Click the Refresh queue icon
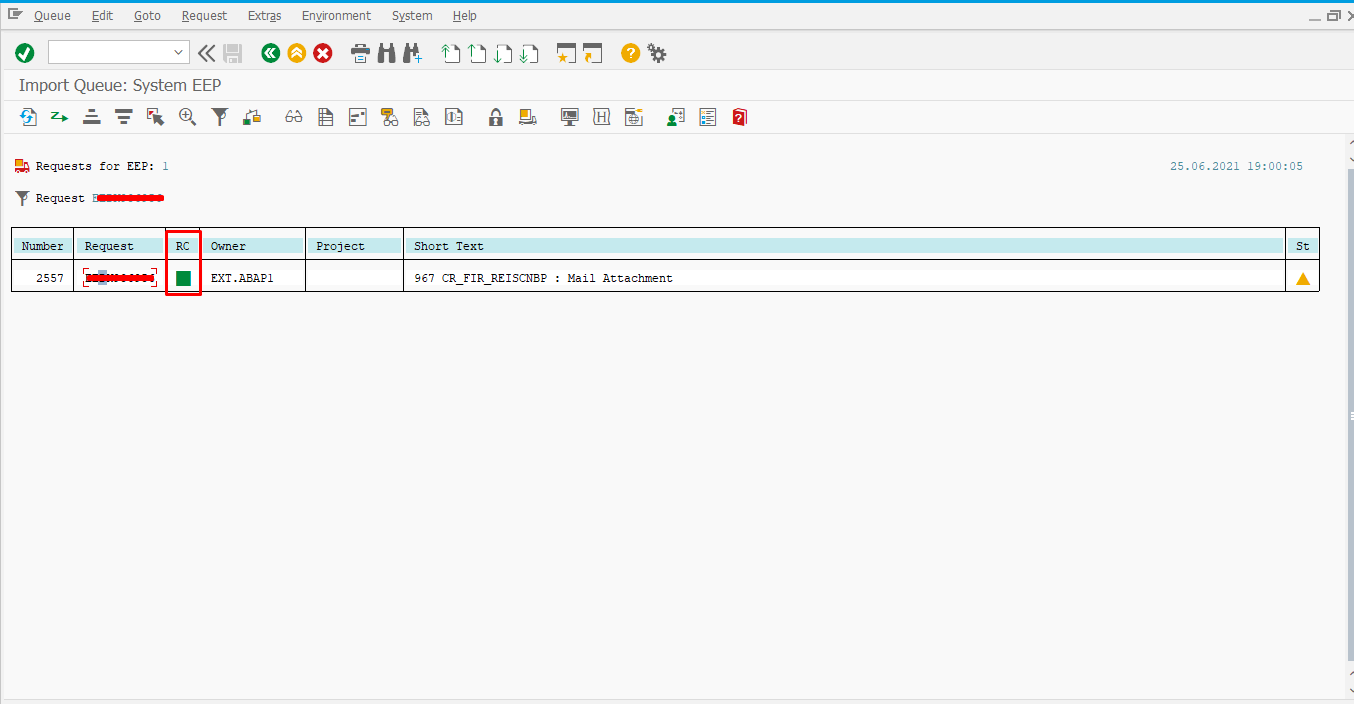1354x704 pixels. (x=28, y=117)
